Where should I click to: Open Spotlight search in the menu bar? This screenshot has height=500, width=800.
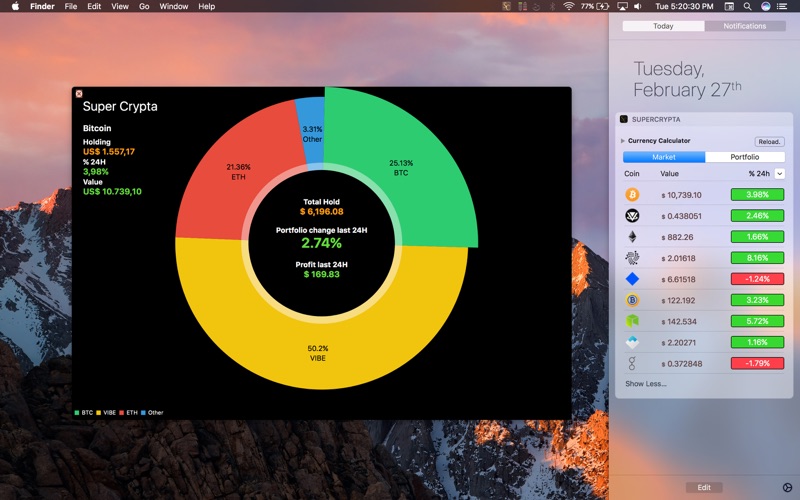click(x=747, y=6)
